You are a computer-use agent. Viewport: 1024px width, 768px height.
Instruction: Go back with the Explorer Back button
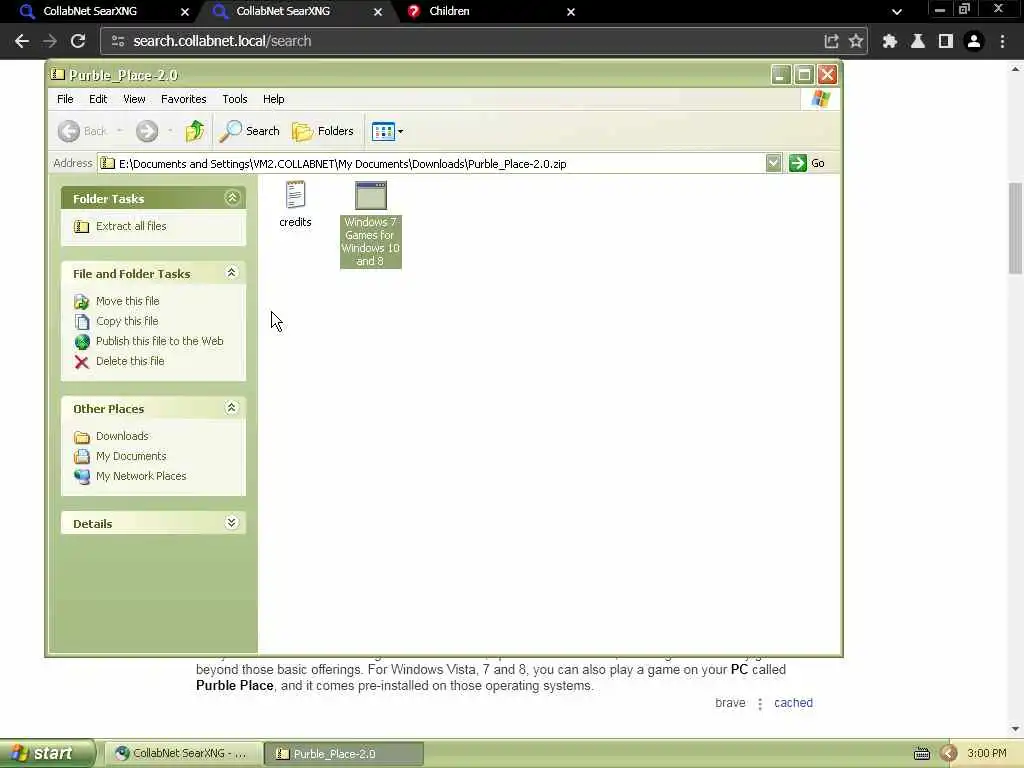pos(82,131)
